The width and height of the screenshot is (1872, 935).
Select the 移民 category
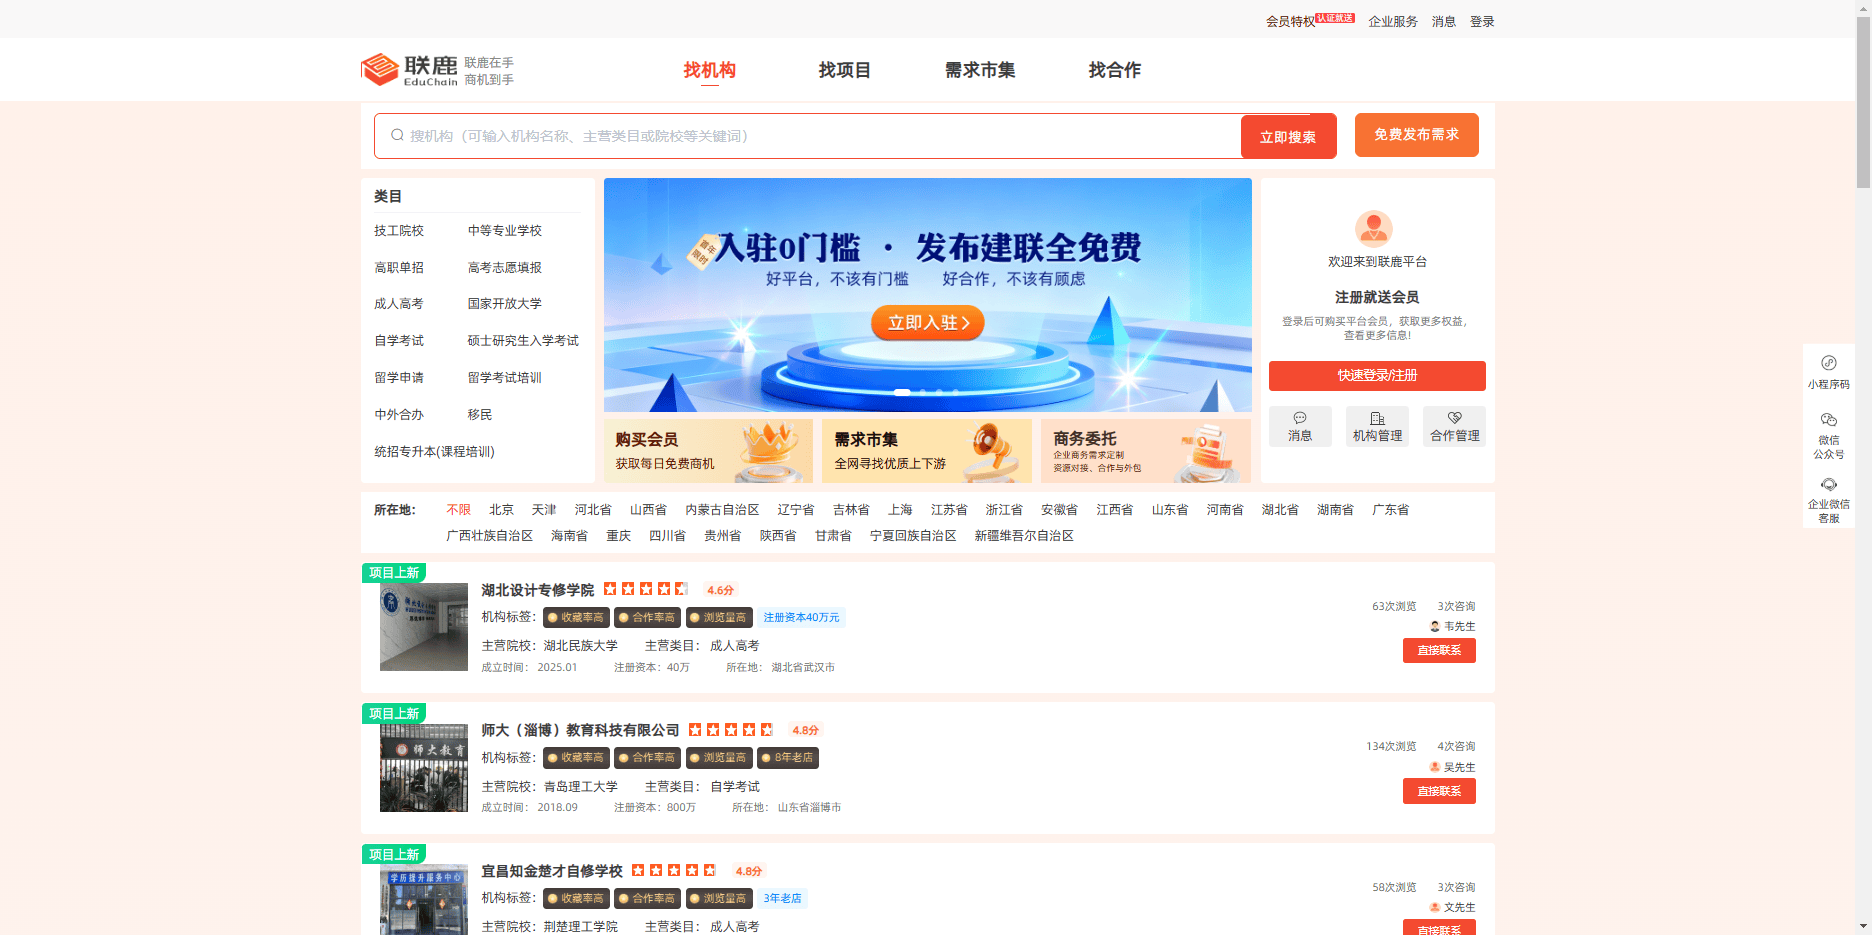pos(480,415)
